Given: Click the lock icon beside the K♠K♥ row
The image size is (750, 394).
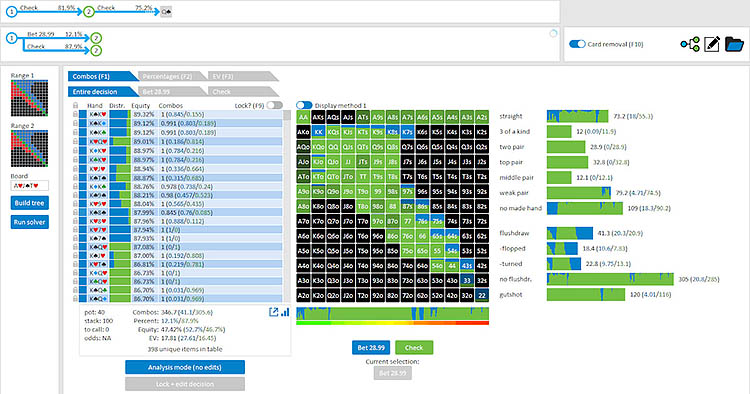Looking at the screenshot, I should [x=75, y=114].
